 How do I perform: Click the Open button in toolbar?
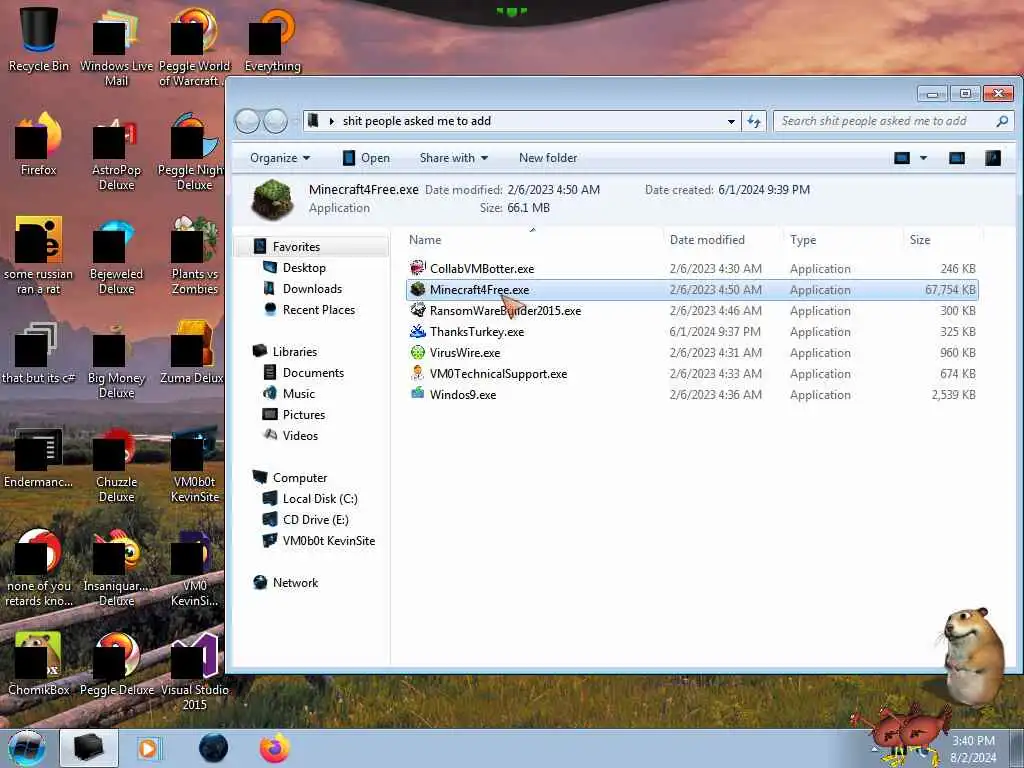(x=366, y=158)
